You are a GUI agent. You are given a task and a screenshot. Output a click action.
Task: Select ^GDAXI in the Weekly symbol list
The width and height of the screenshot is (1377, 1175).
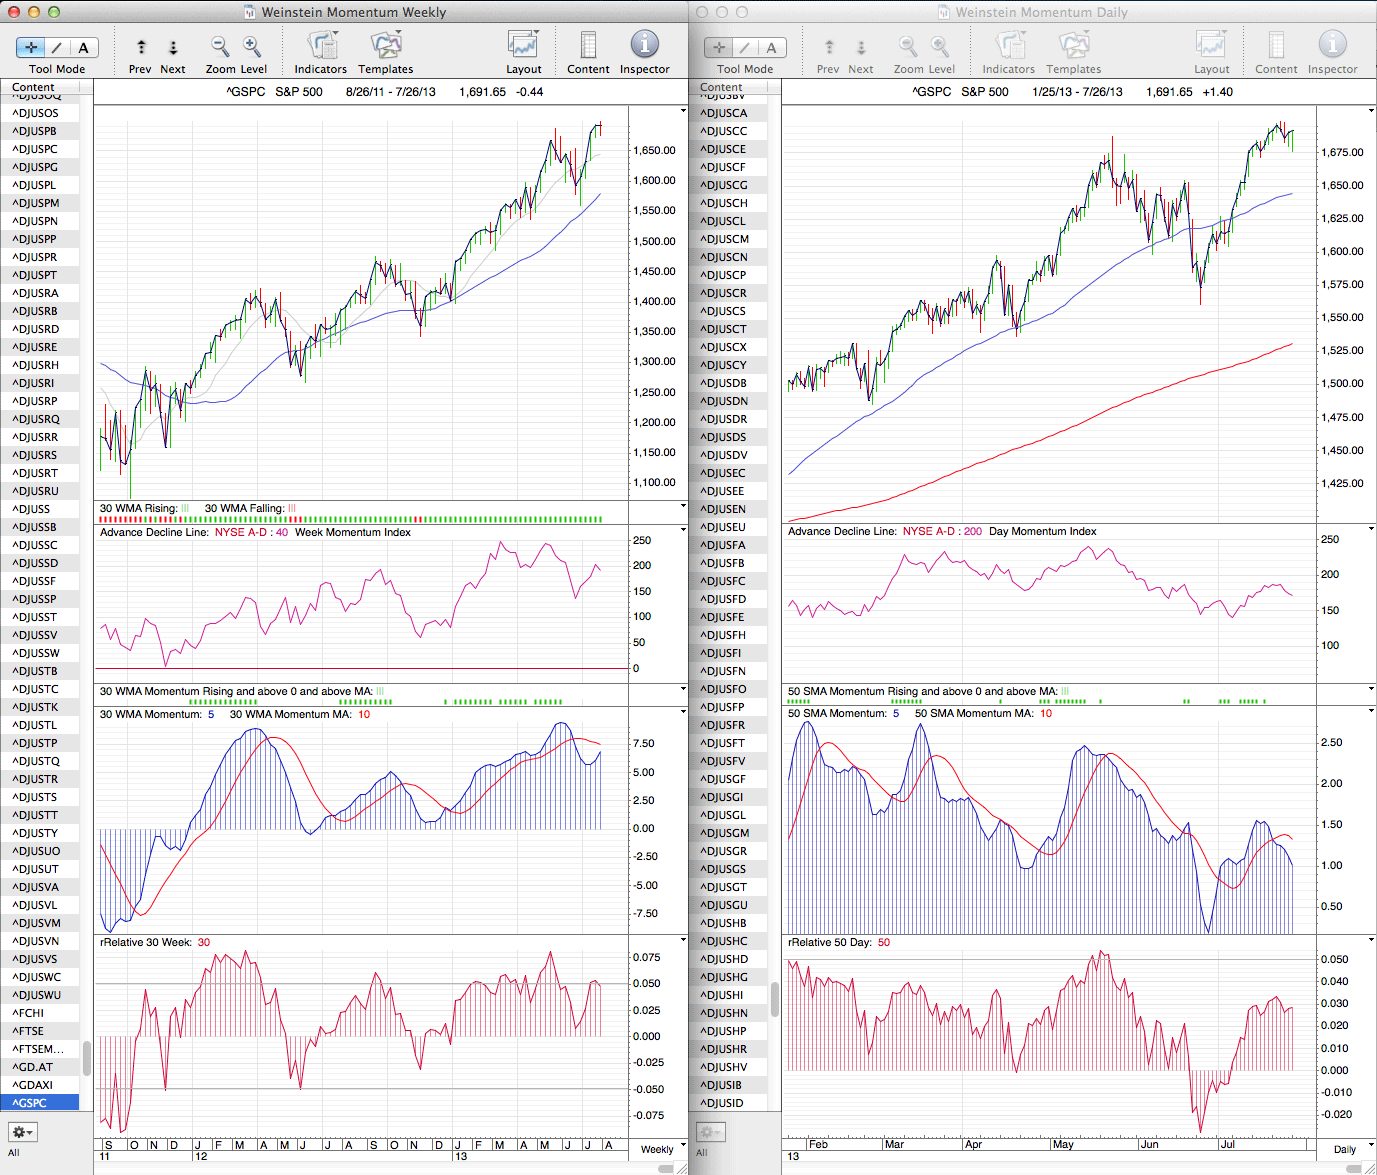click(x=33, y=1085)
